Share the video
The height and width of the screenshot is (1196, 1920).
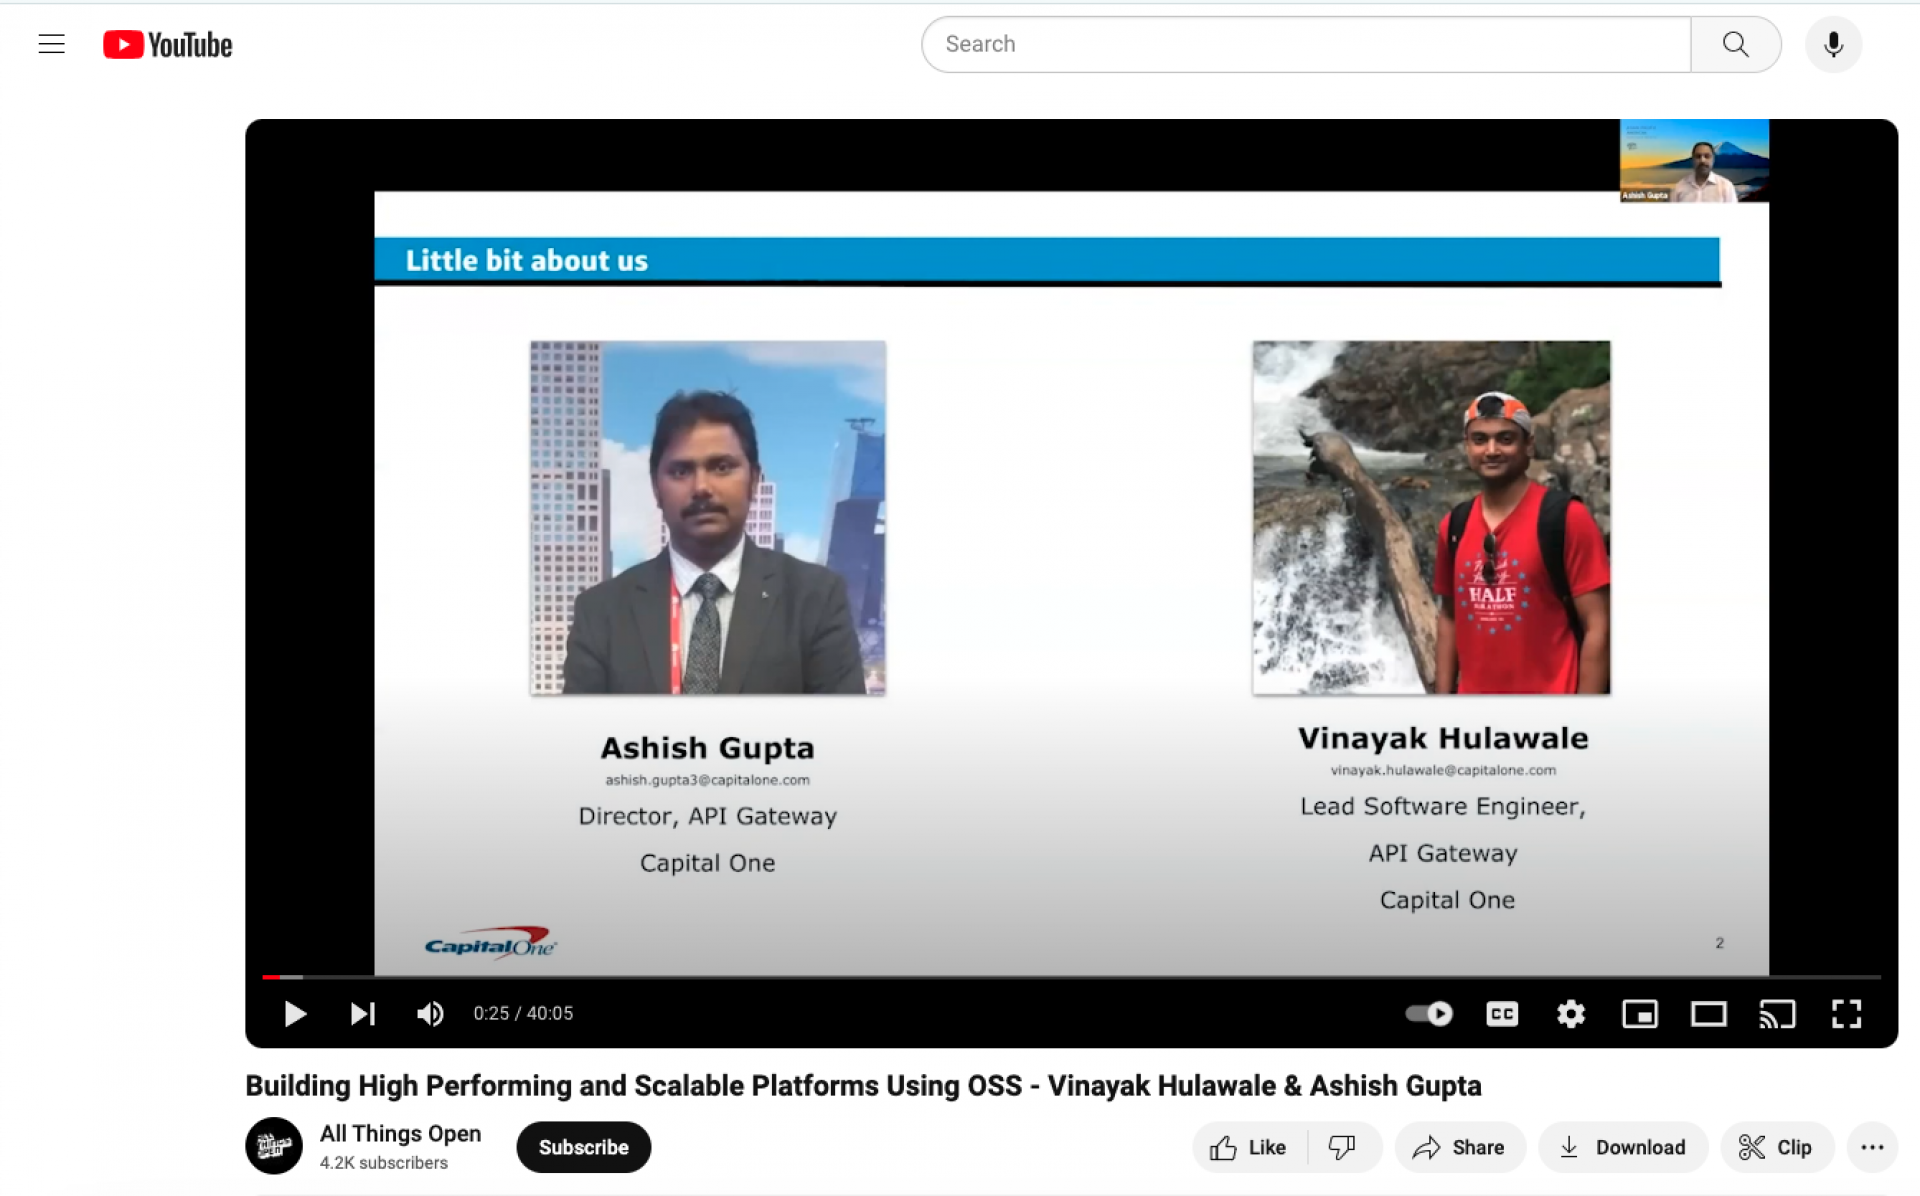pos(1459,1147)
